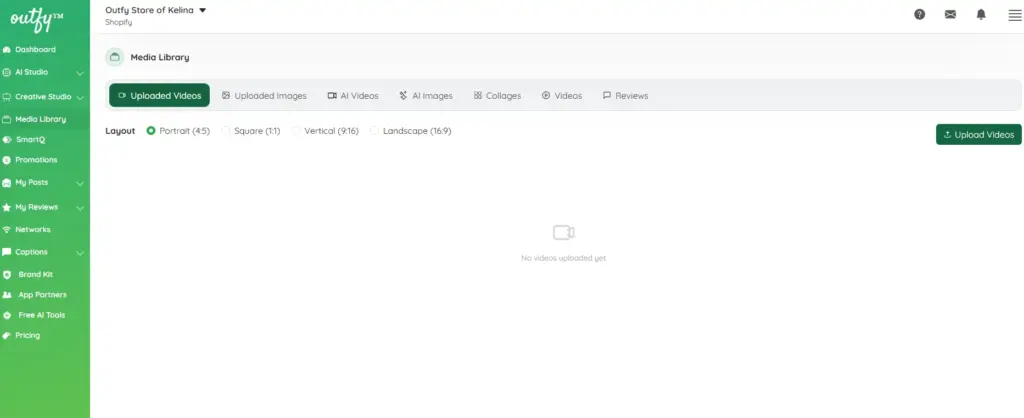Click the Media Library header circle icon

coord(114,57)
